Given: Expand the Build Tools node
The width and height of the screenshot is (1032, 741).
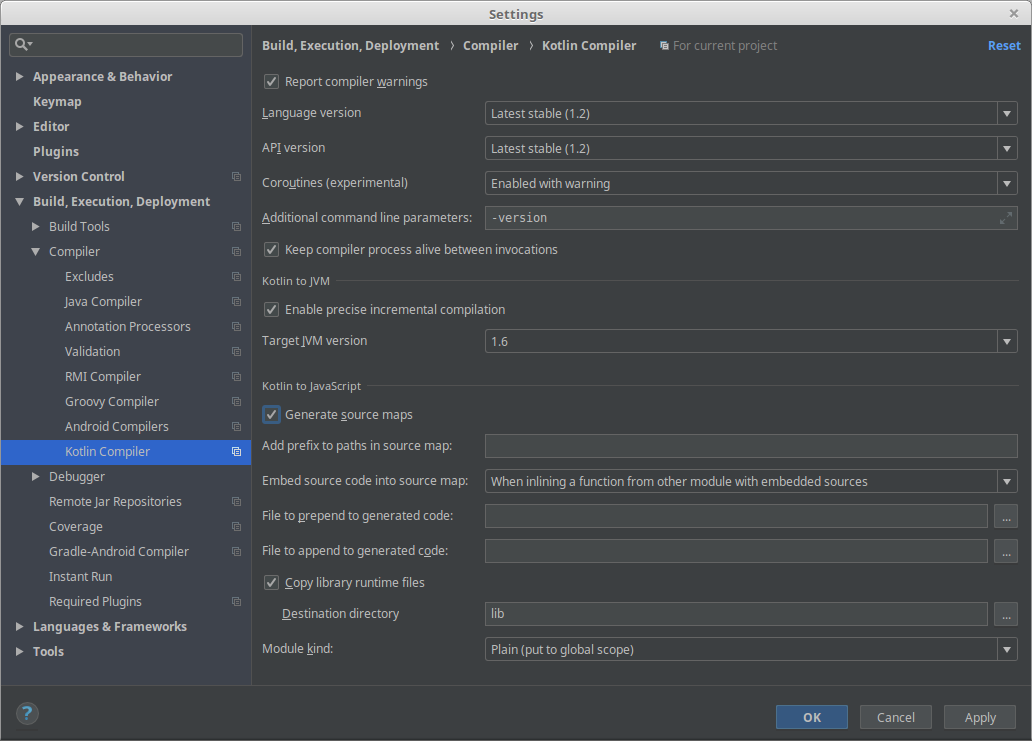Looking at the screenshot, I should click(x=36, y=226).
